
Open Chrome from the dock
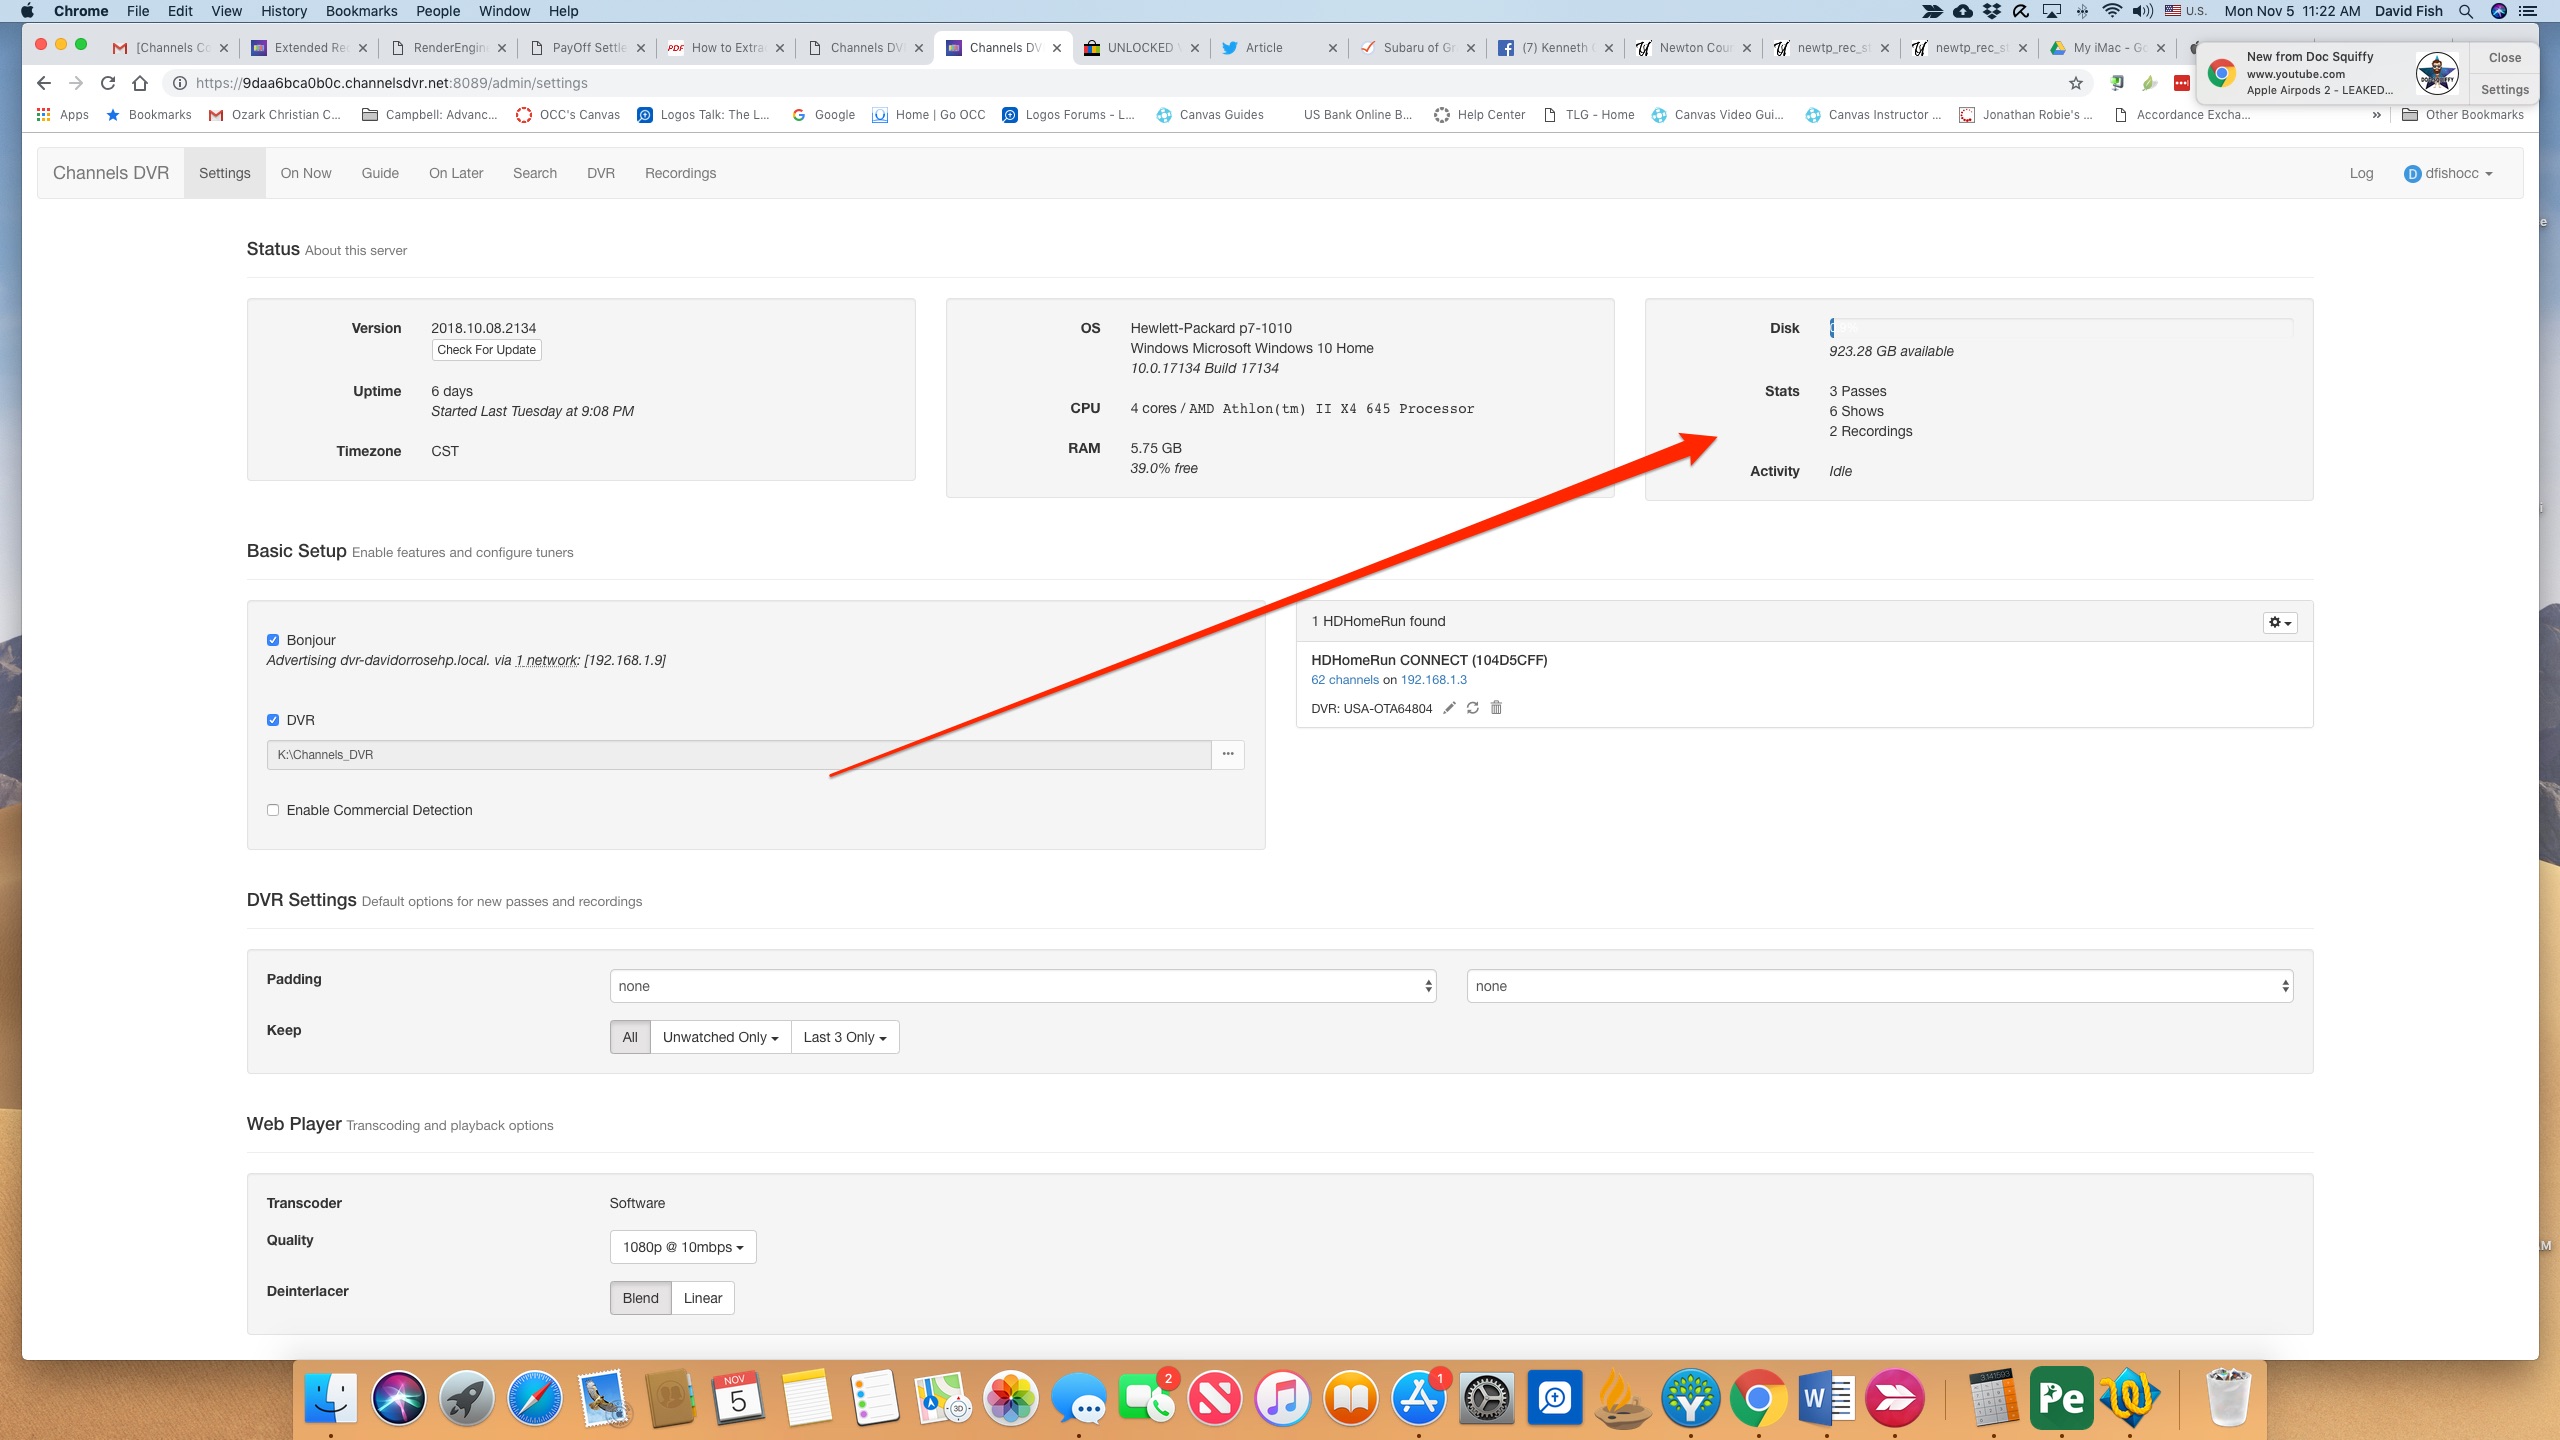(x=1758, y=1398)
